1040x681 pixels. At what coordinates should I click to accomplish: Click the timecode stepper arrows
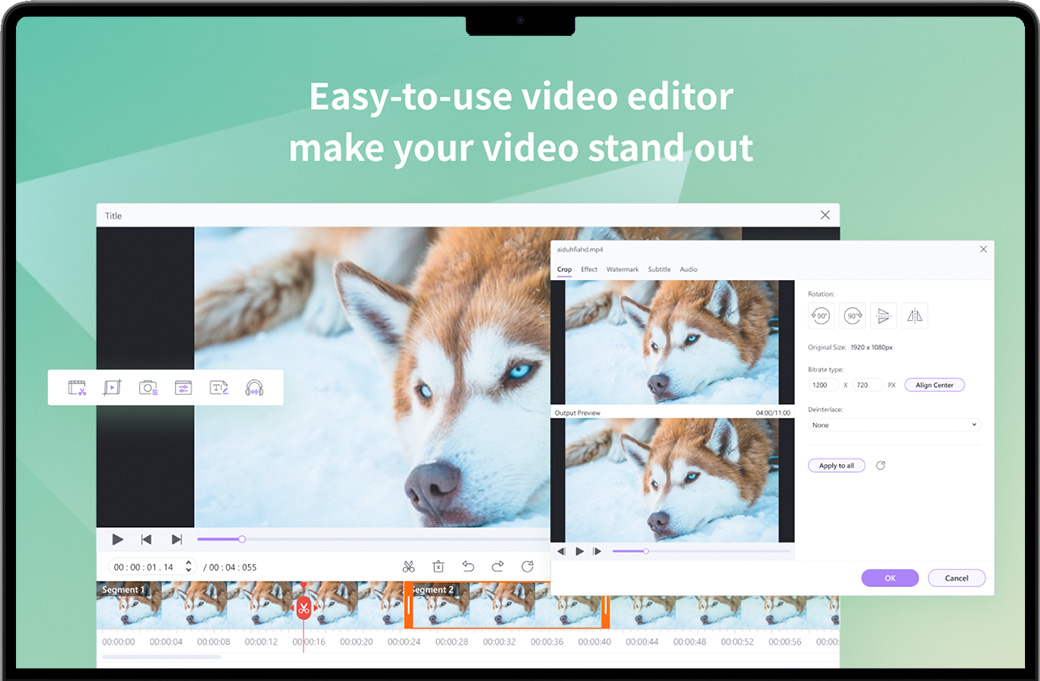(x=188, y=567)
